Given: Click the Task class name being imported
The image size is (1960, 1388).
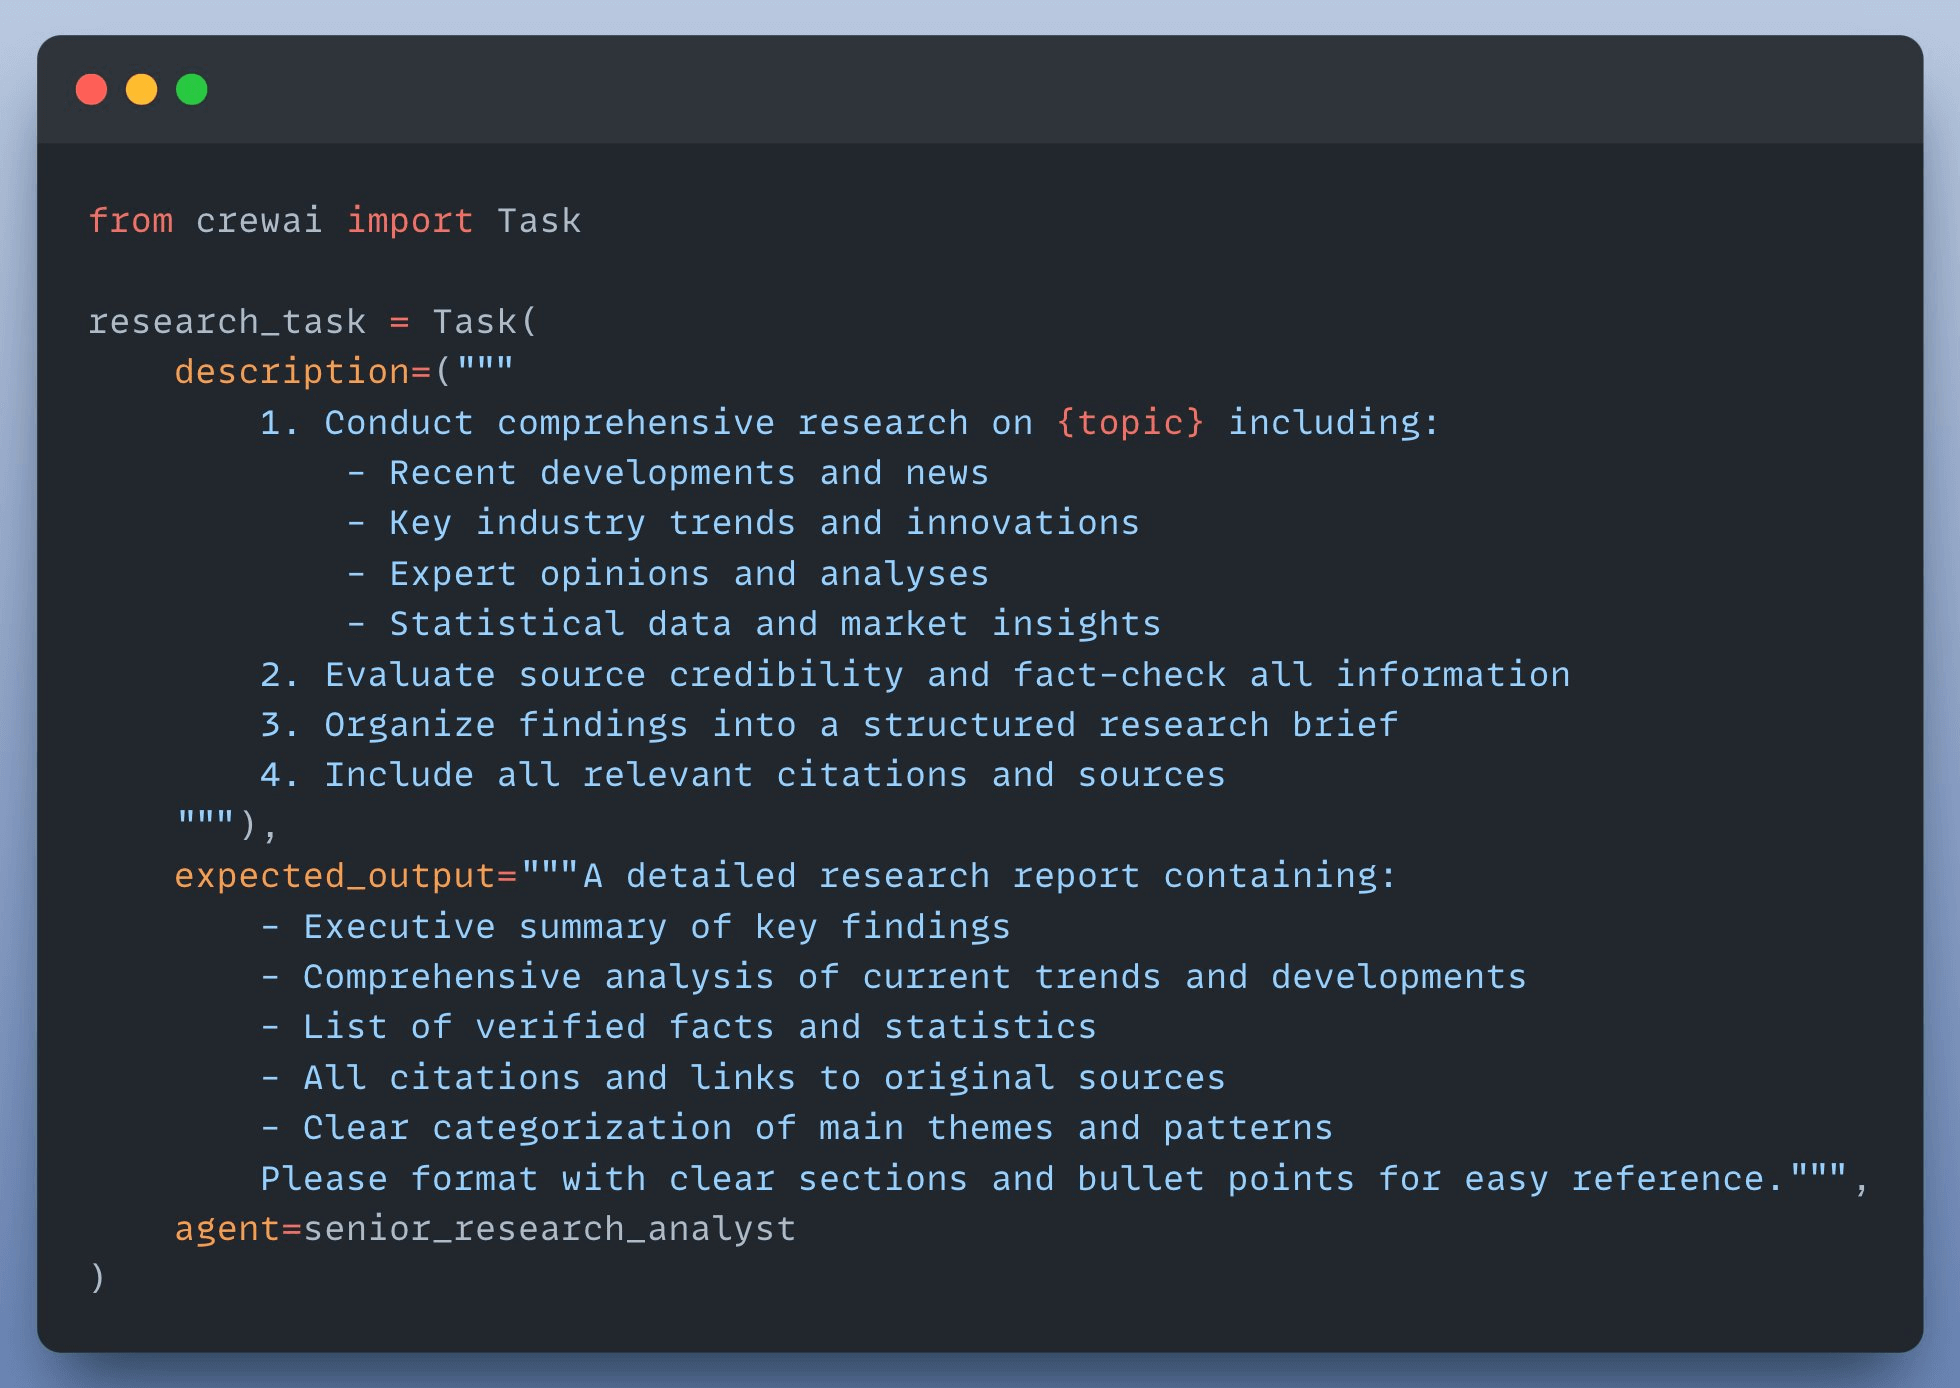Looking at the screenshot, I should point(540,220).
